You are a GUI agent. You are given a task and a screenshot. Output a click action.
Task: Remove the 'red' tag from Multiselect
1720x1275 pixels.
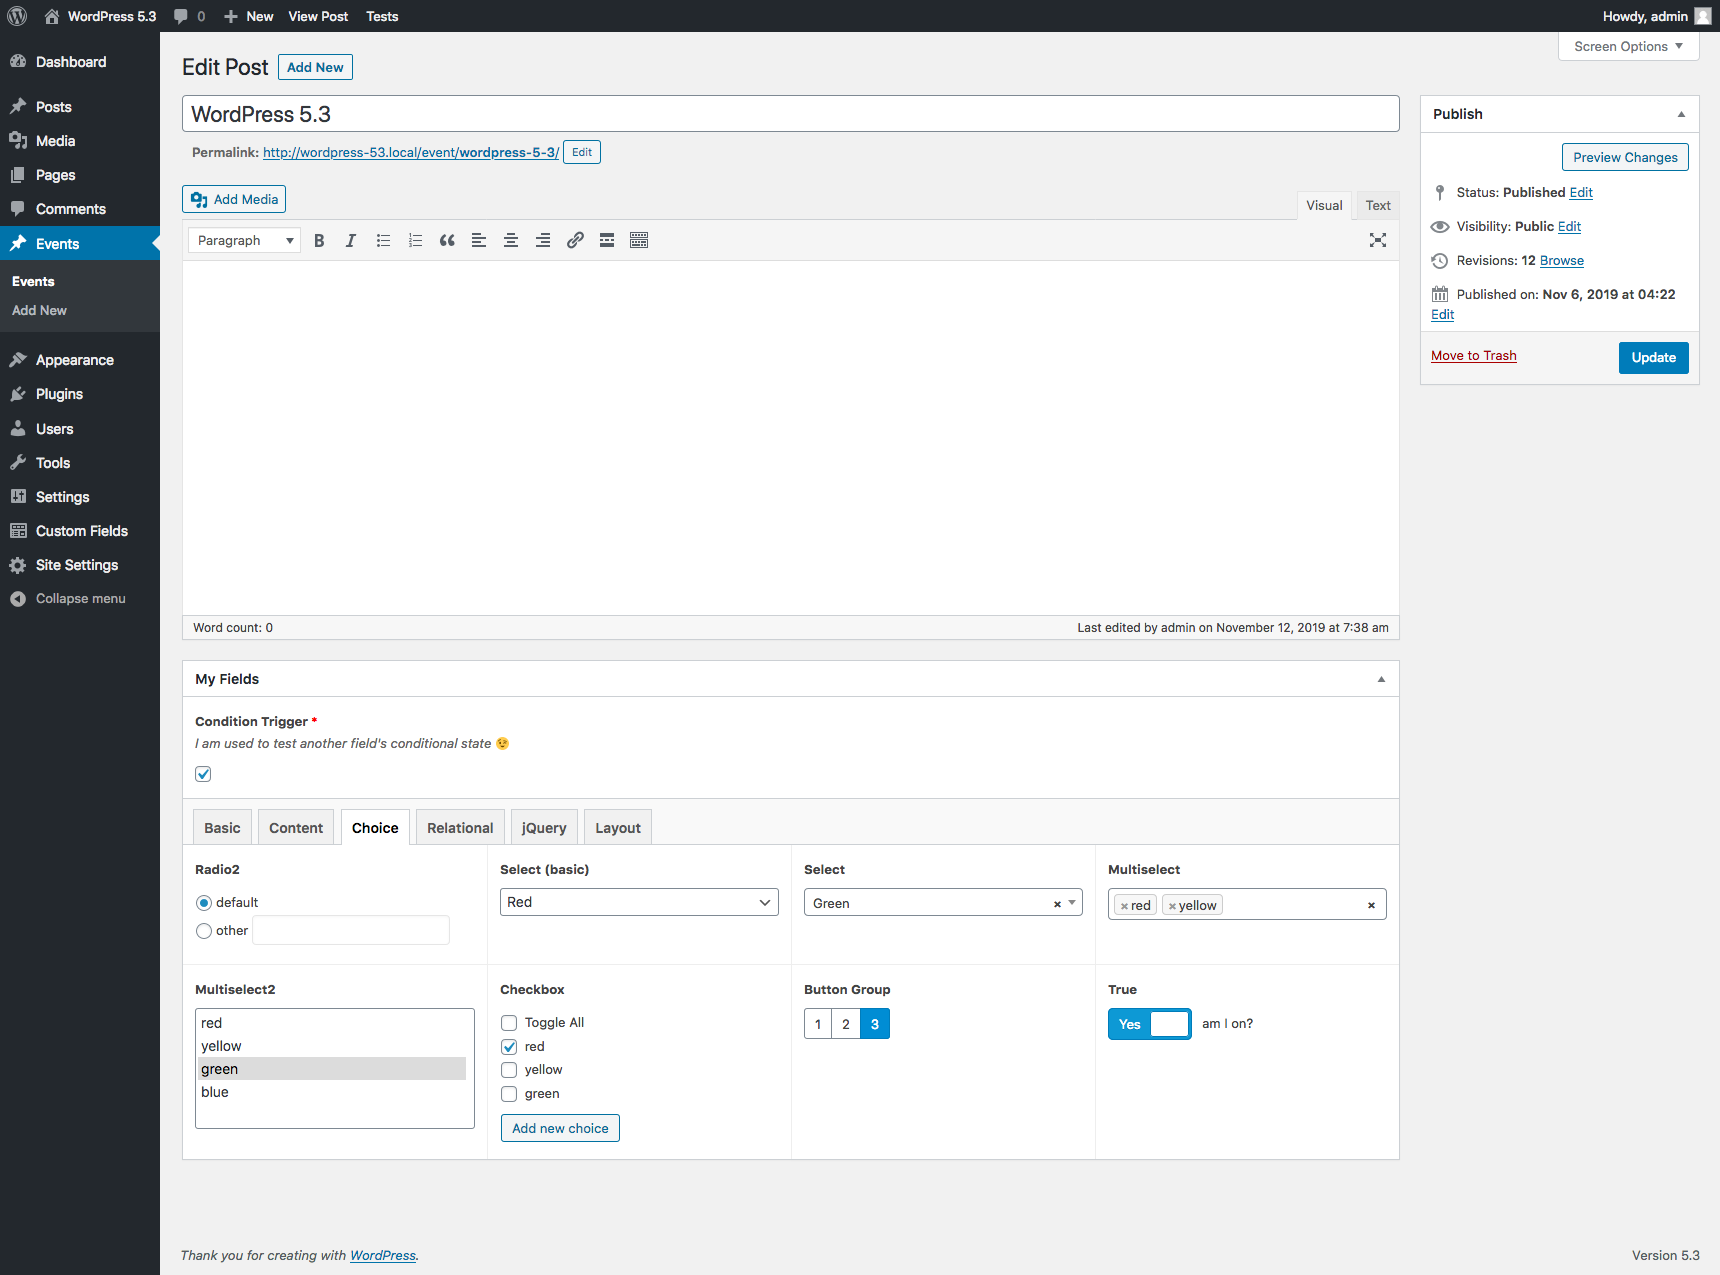pyautogui.click(x=1124, y=906)
